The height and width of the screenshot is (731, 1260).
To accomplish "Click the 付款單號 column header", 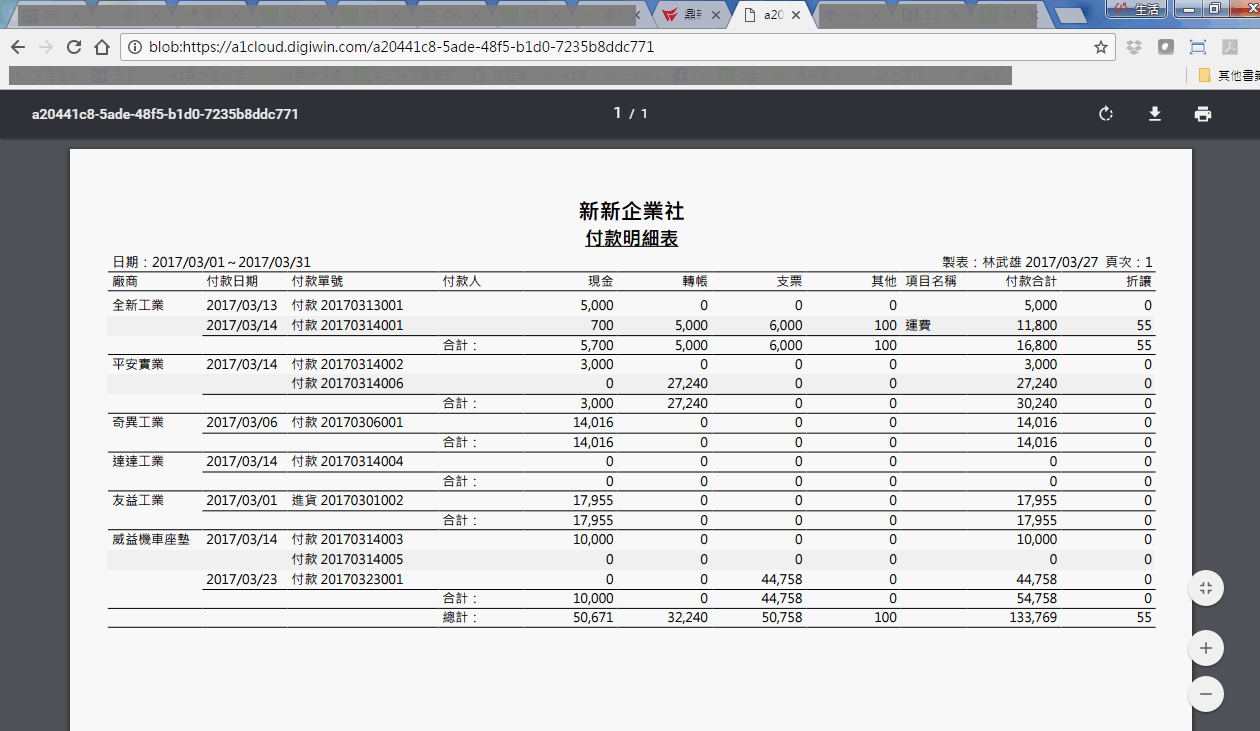I will click(317, 281).
